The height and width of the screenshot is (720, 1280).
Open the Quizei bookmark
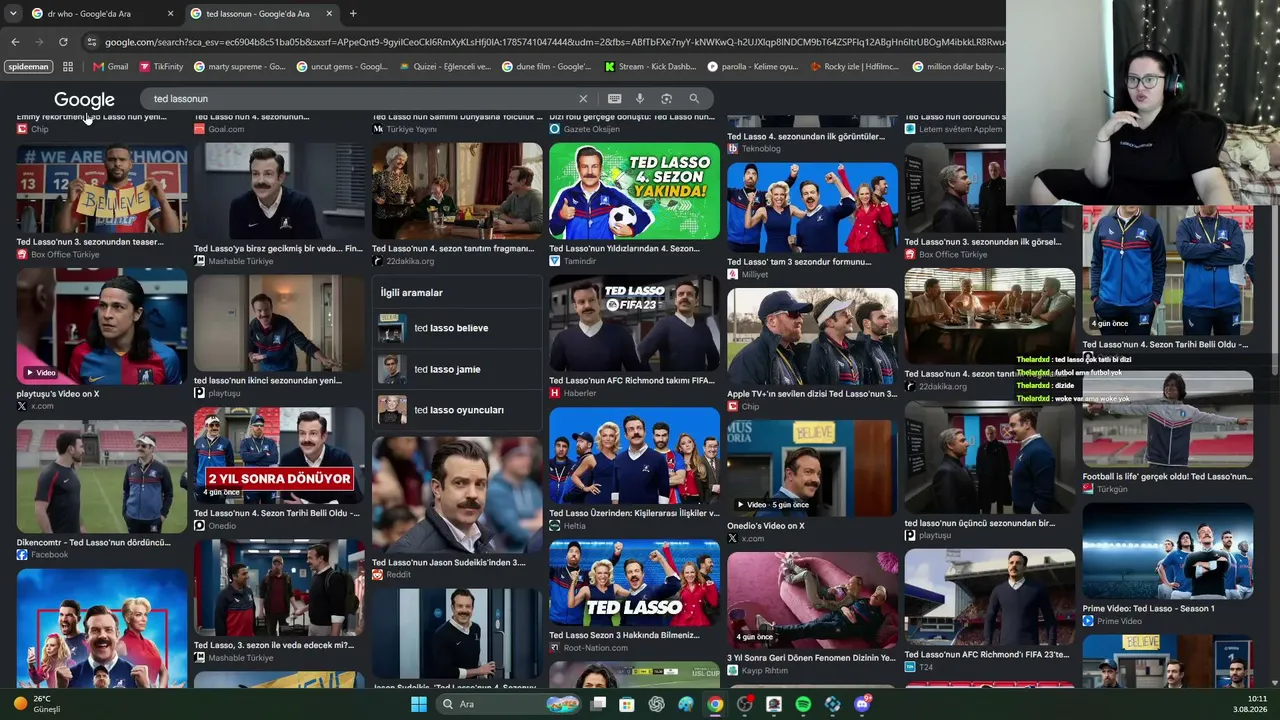[445, 67]
